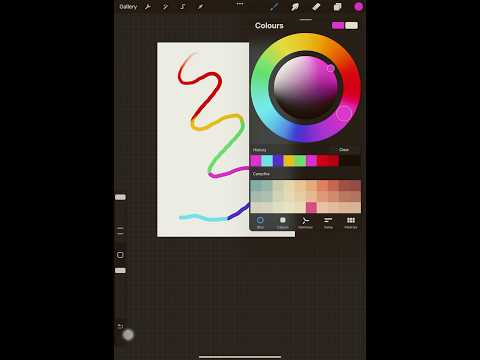Open the Adjustments magic wand menu

click(165, 7)
